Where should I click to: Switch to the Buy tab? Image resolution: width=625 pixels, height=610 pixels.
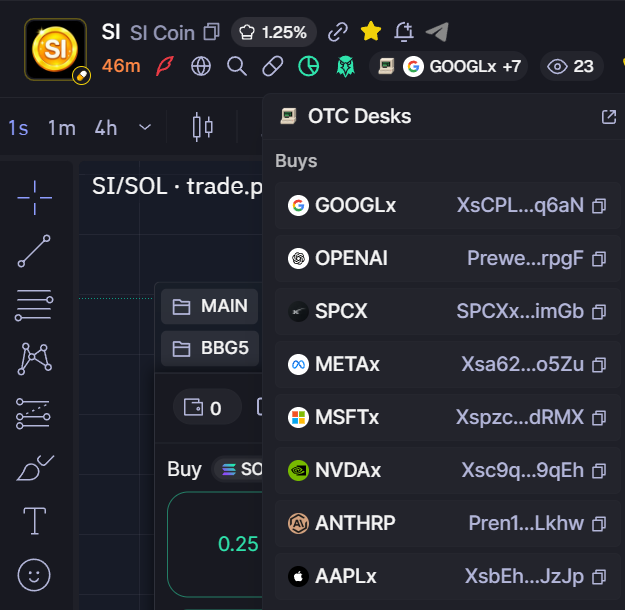[184, 469]
